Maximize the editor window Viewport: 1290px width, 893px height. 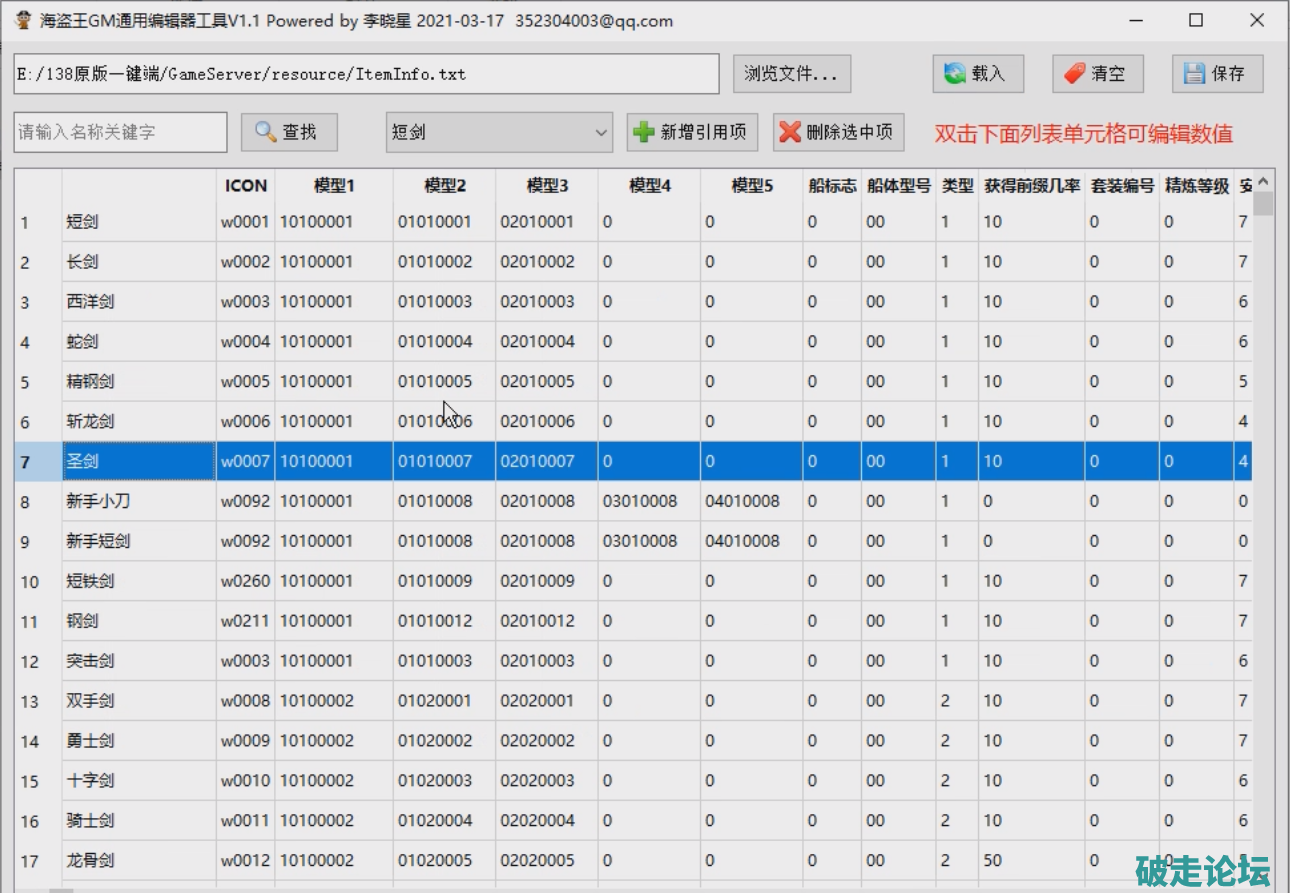tap(1196, 21)
